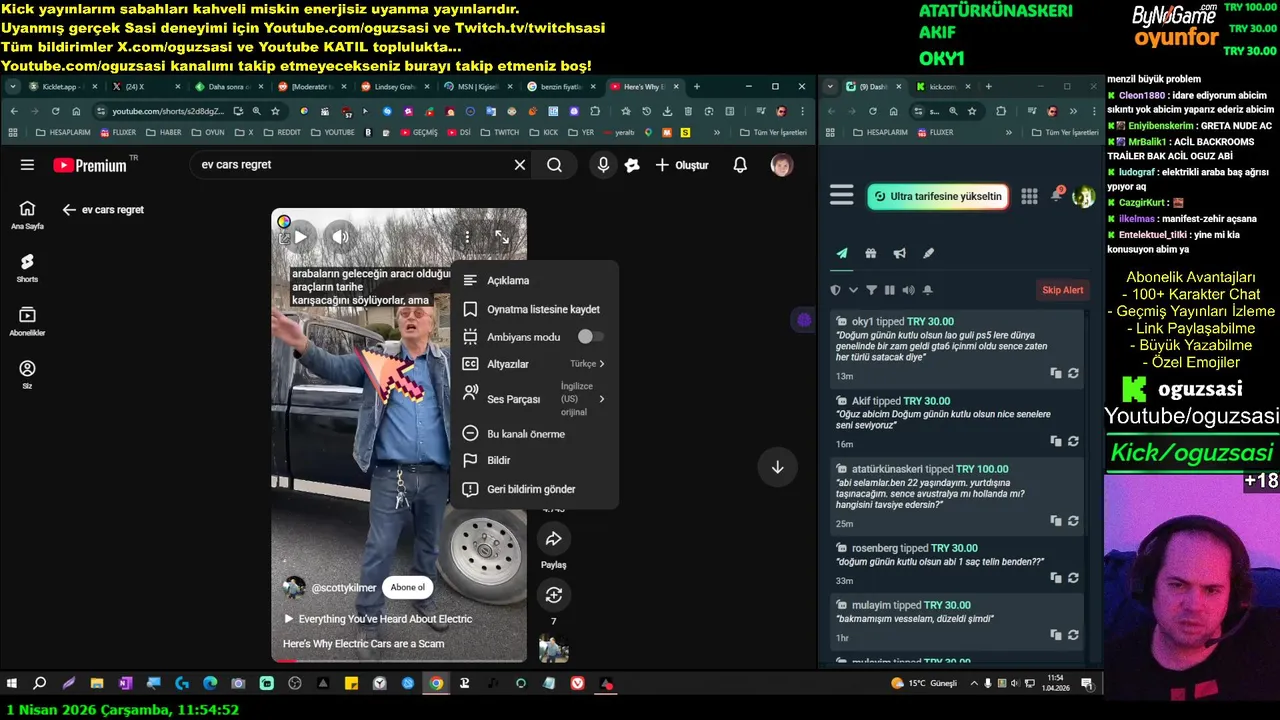Clear the YouTube search box text
The image size is (1280, 720).
[519, 165]
